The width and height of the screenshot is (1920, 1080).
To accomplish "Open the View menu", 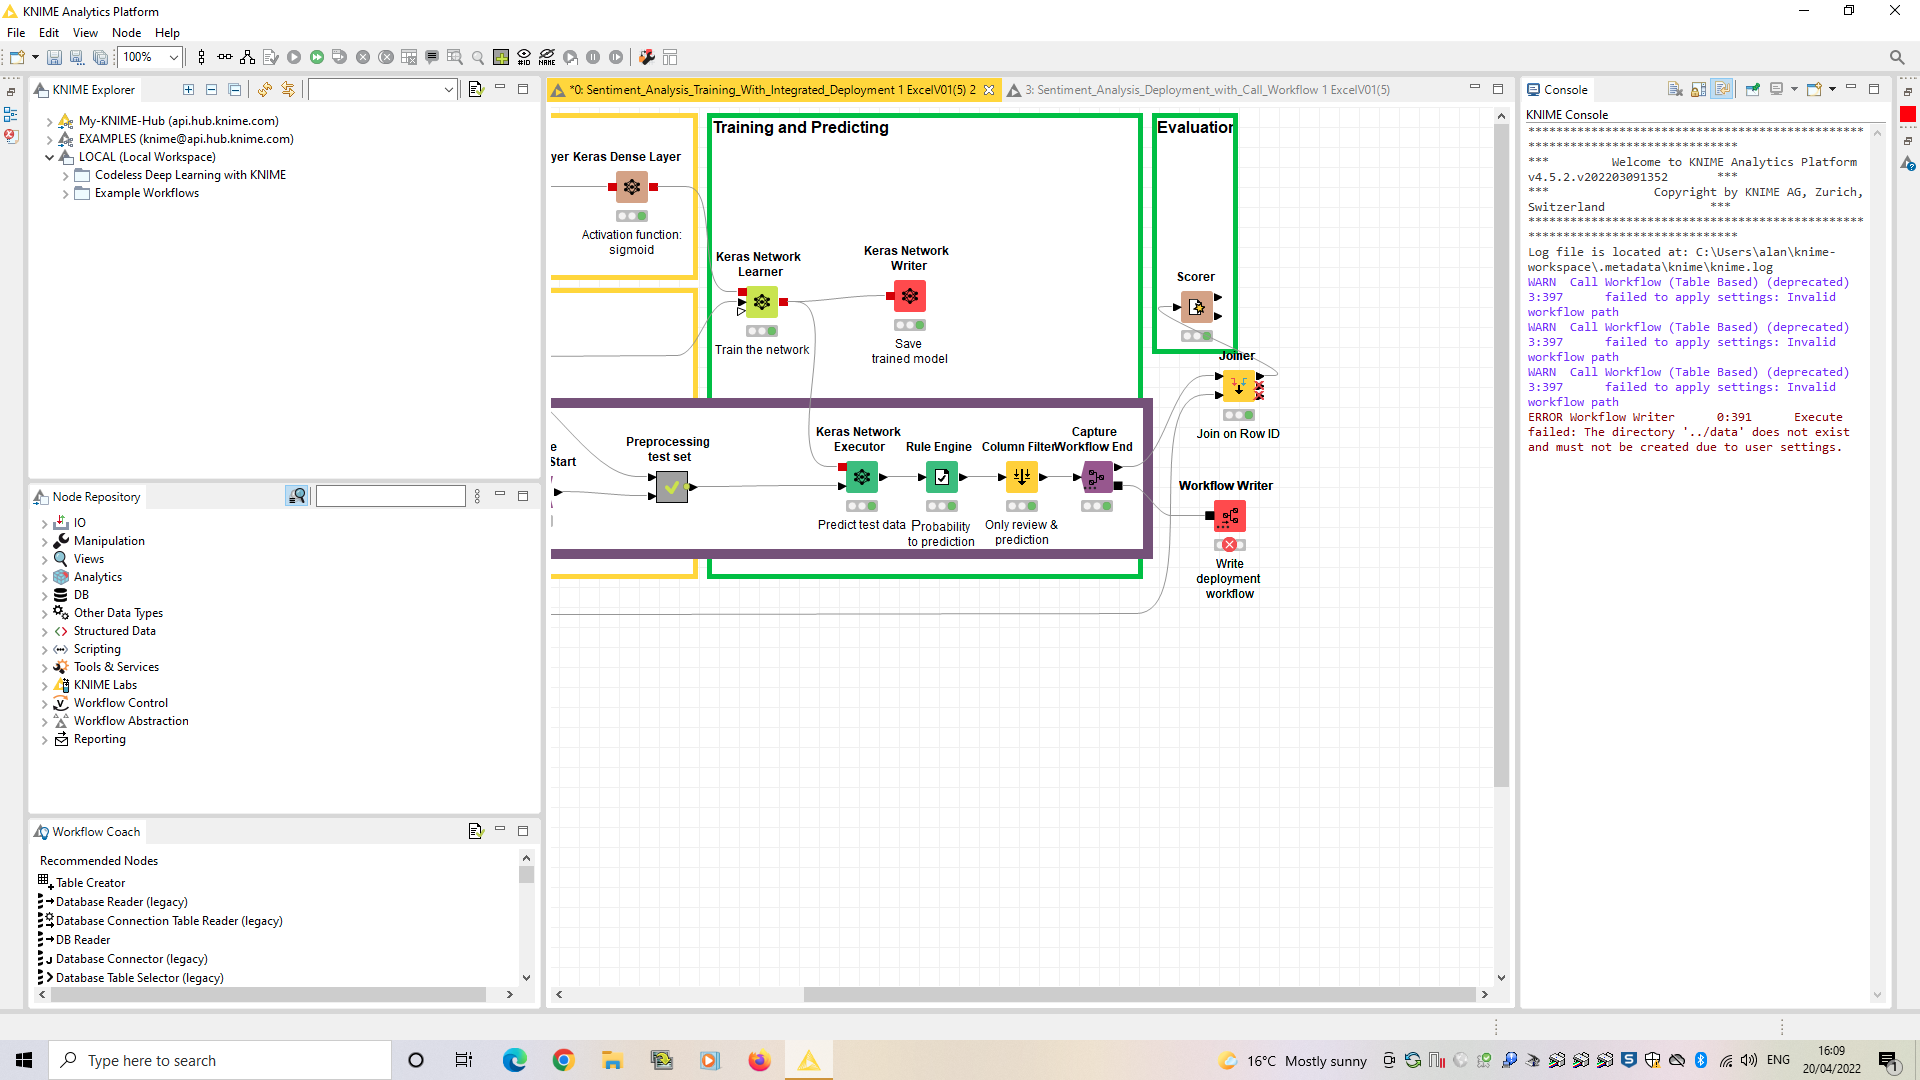I will [85, 33].
